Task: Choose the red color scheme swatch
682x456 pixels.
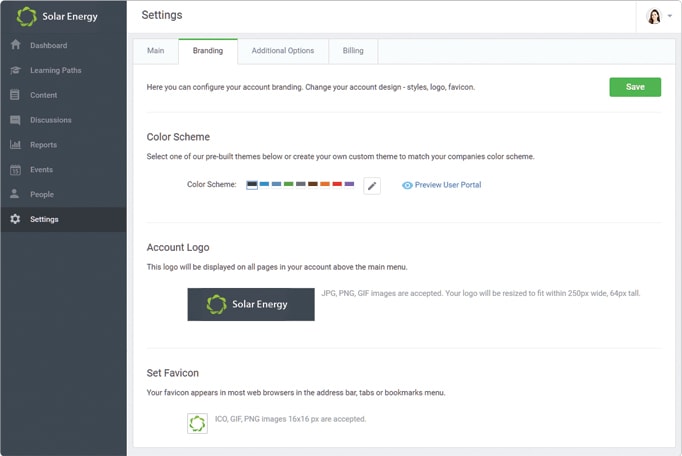Action: (337, 184)
